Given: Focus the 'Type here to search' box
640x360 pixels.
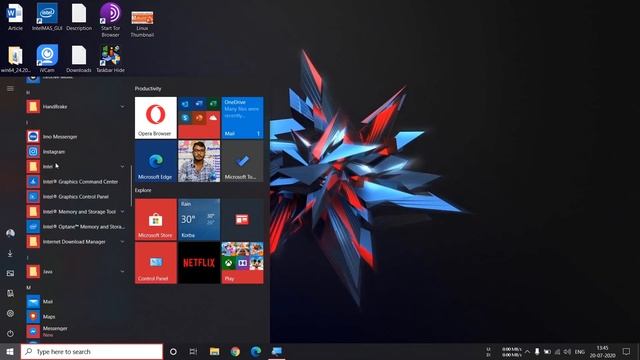Looking at the screenshot, I should [x=92, y=351].
